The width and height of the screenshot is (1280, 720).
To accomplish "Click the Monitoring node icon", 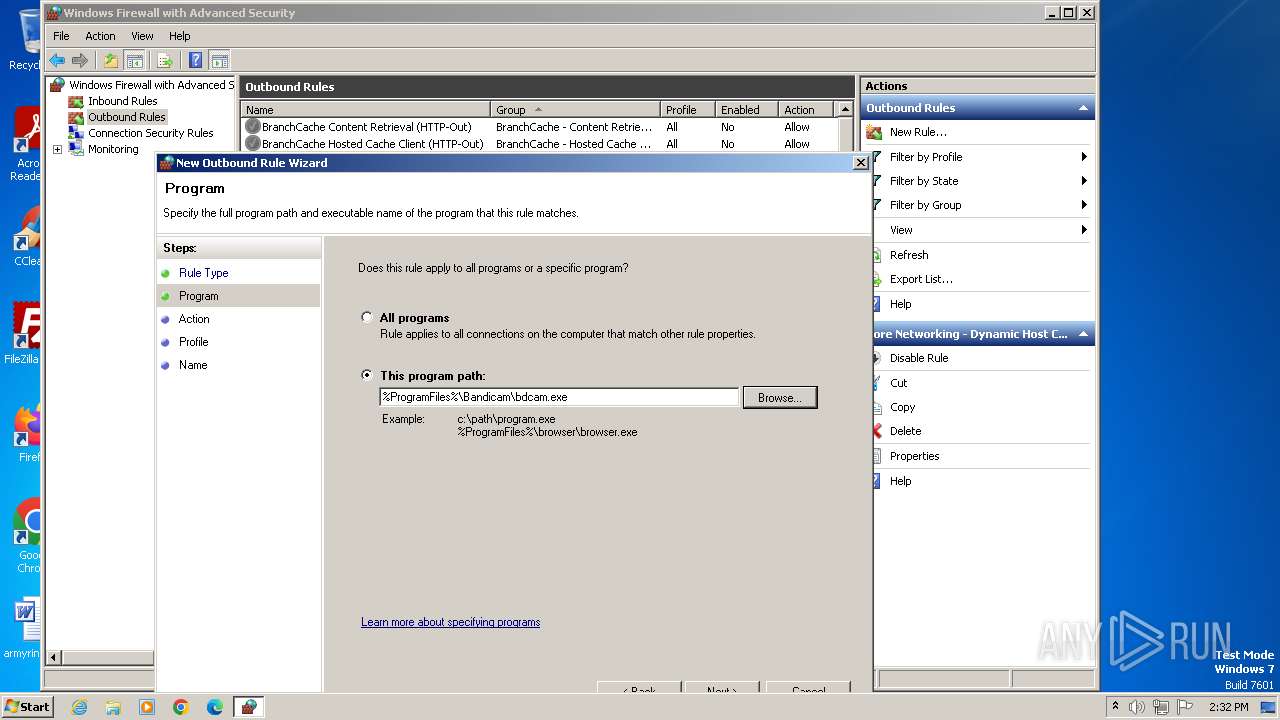I will [76, 149].
